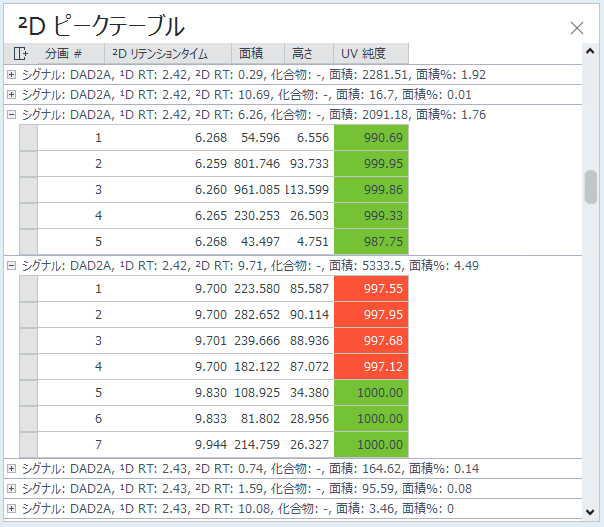Select the height cell 93.733
604x527 pixels.
pos(309,164)
